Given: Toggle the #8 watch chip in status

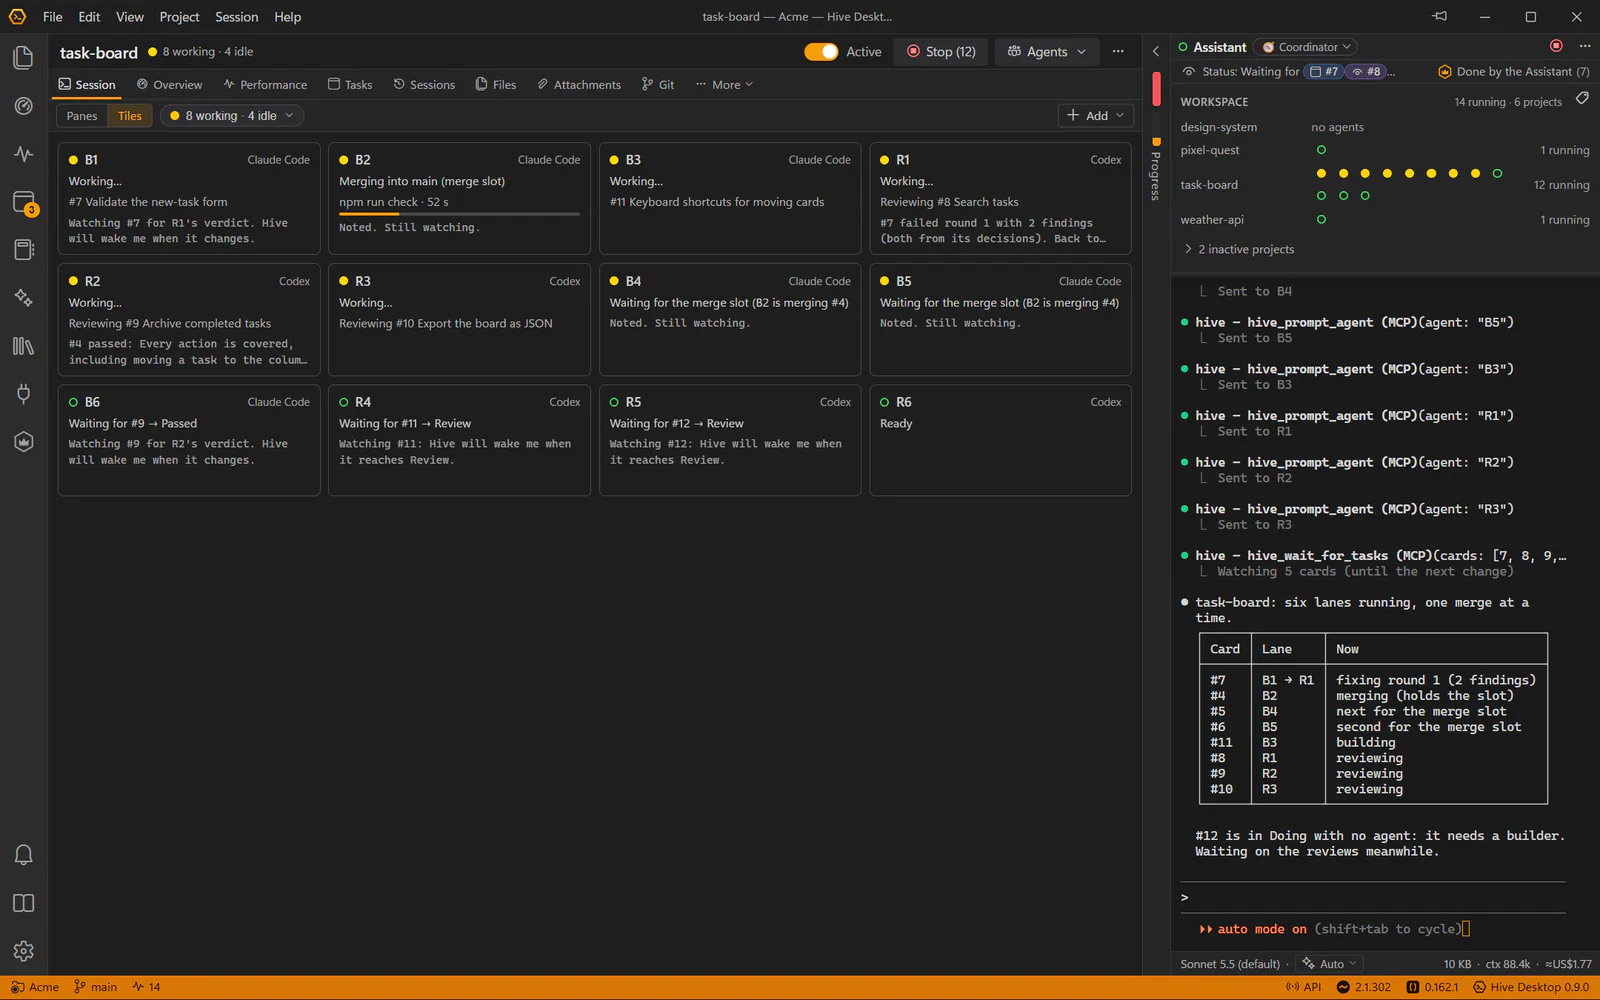Looking at the screenshot, I should pos(1366,72).
